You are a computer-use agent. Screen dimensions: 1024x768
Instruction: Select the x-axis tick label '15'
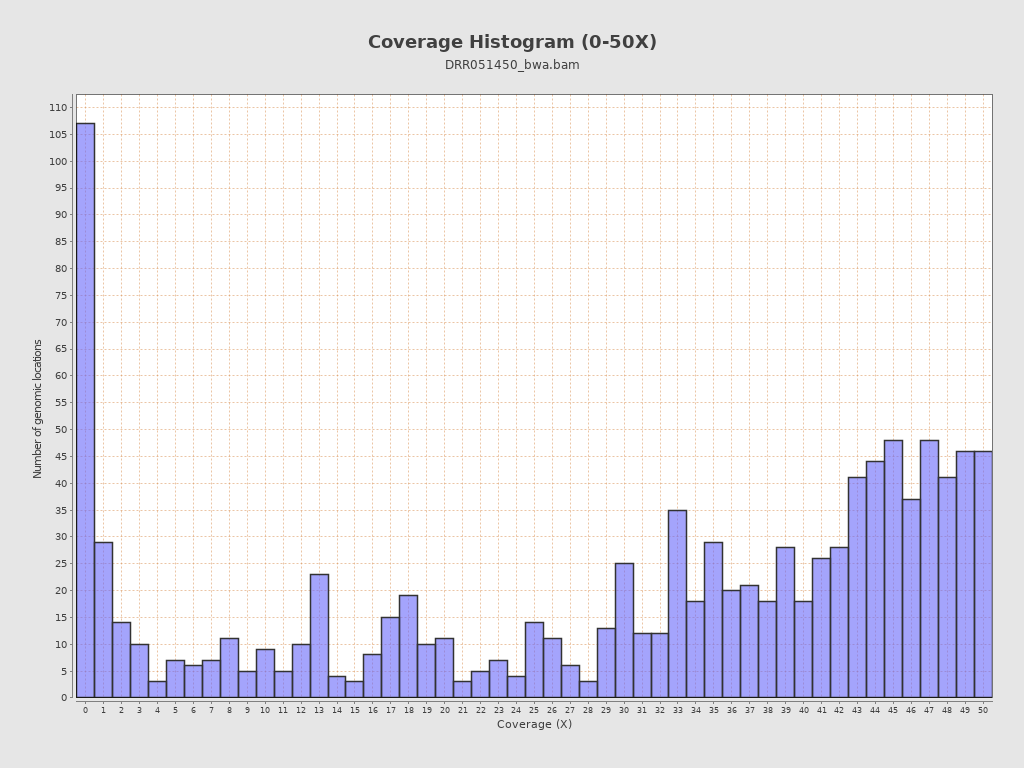point(355,711)
